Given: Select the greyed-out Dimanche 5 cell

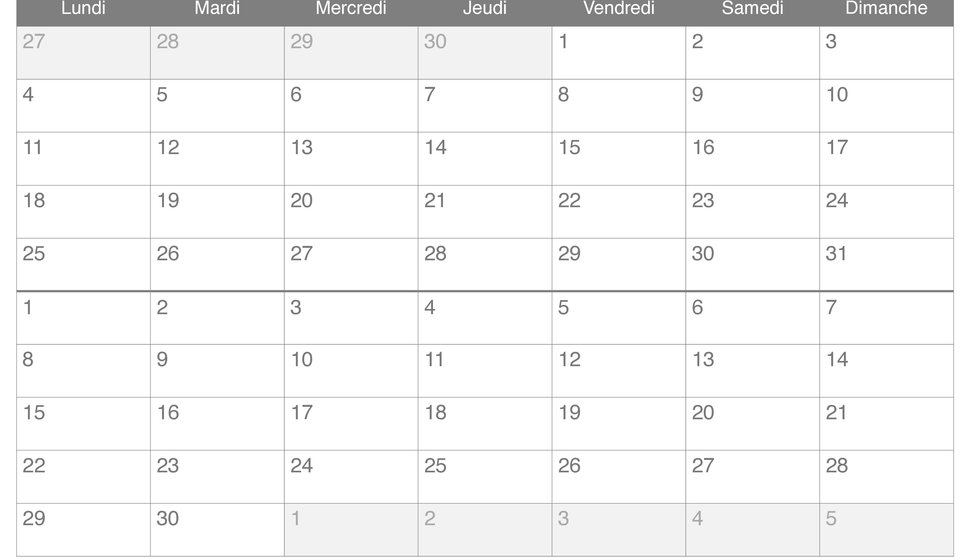Looking at the screenshot, I should pos(886,530).
